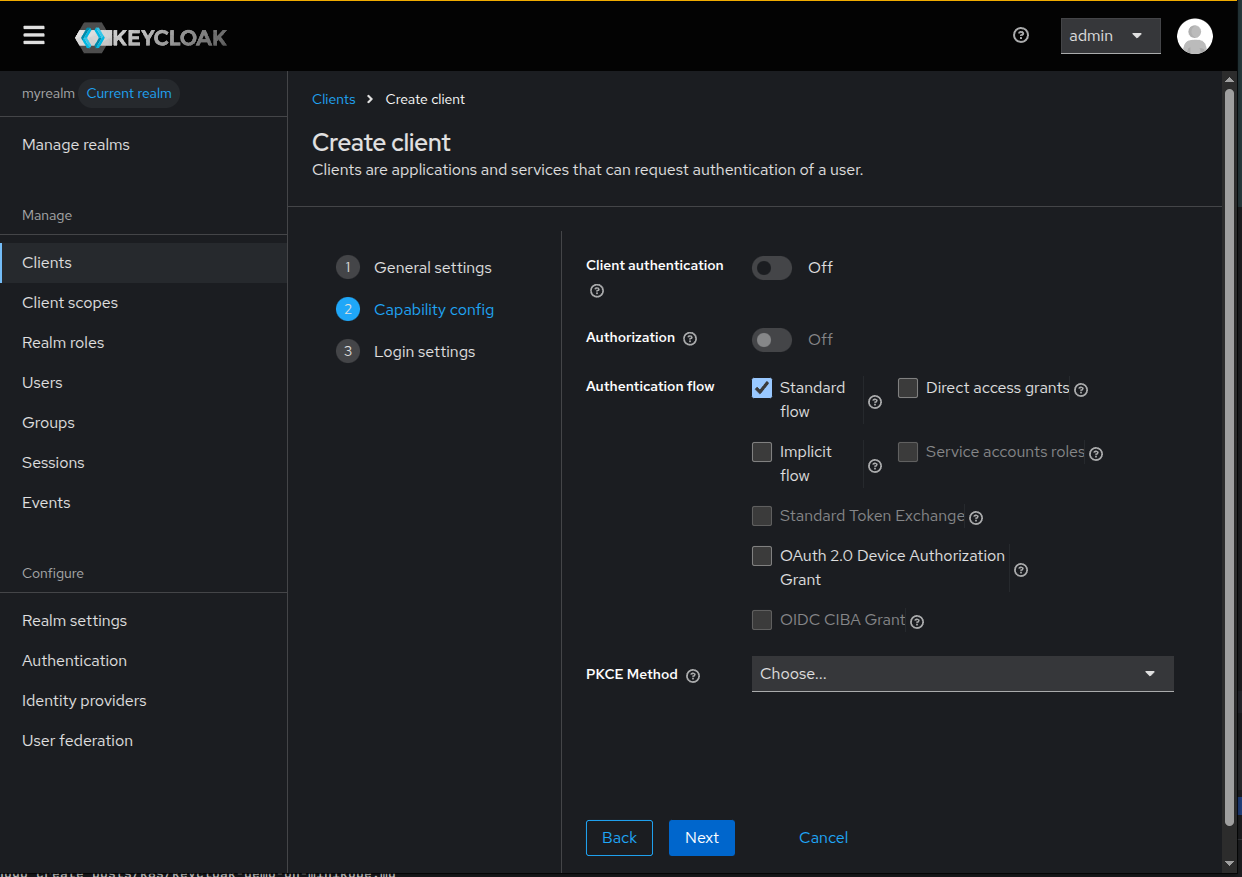Viewport: 1242px width, 877px height.
Task: Open the PKCE Method dropdown
Action: (x=962, y=674)
